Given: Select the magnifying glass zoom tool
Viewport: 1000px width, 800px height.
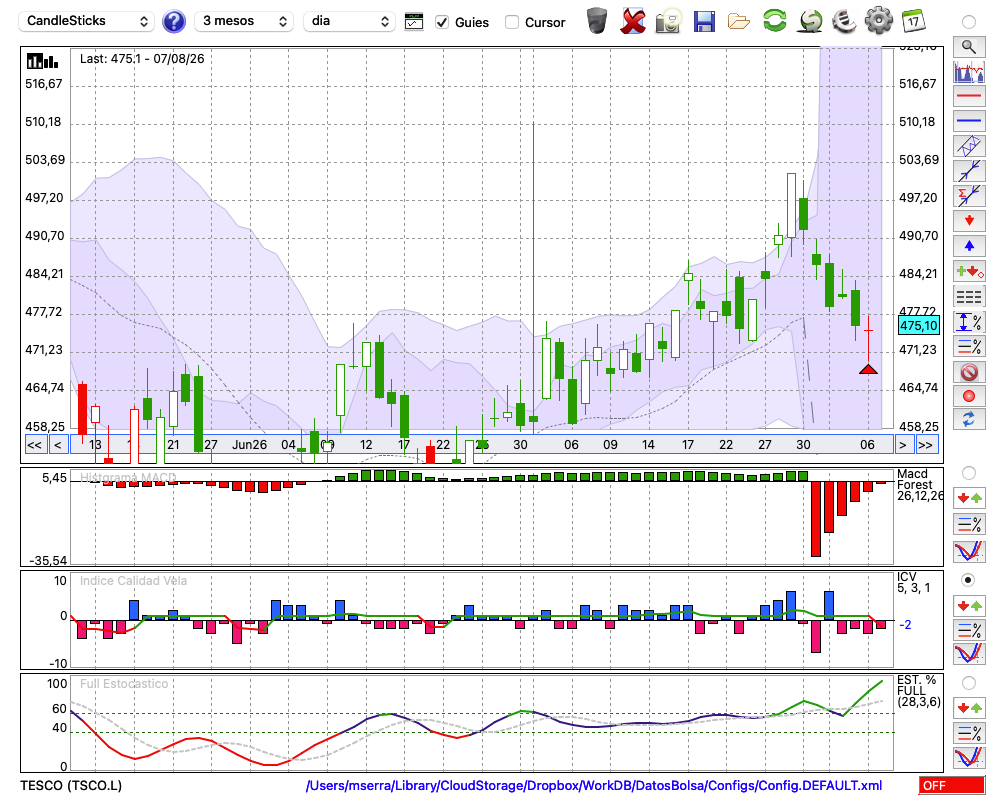Looking at the screenshot, I should pos(969,47).
